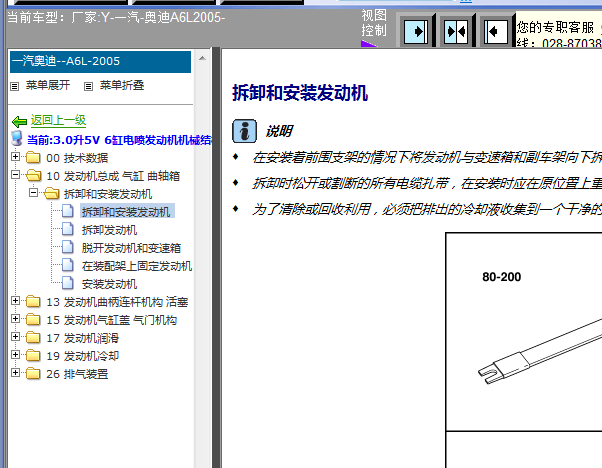Click the blue info 说明 icon
This screenshot has width=602, height=468.
click(244, 131)
